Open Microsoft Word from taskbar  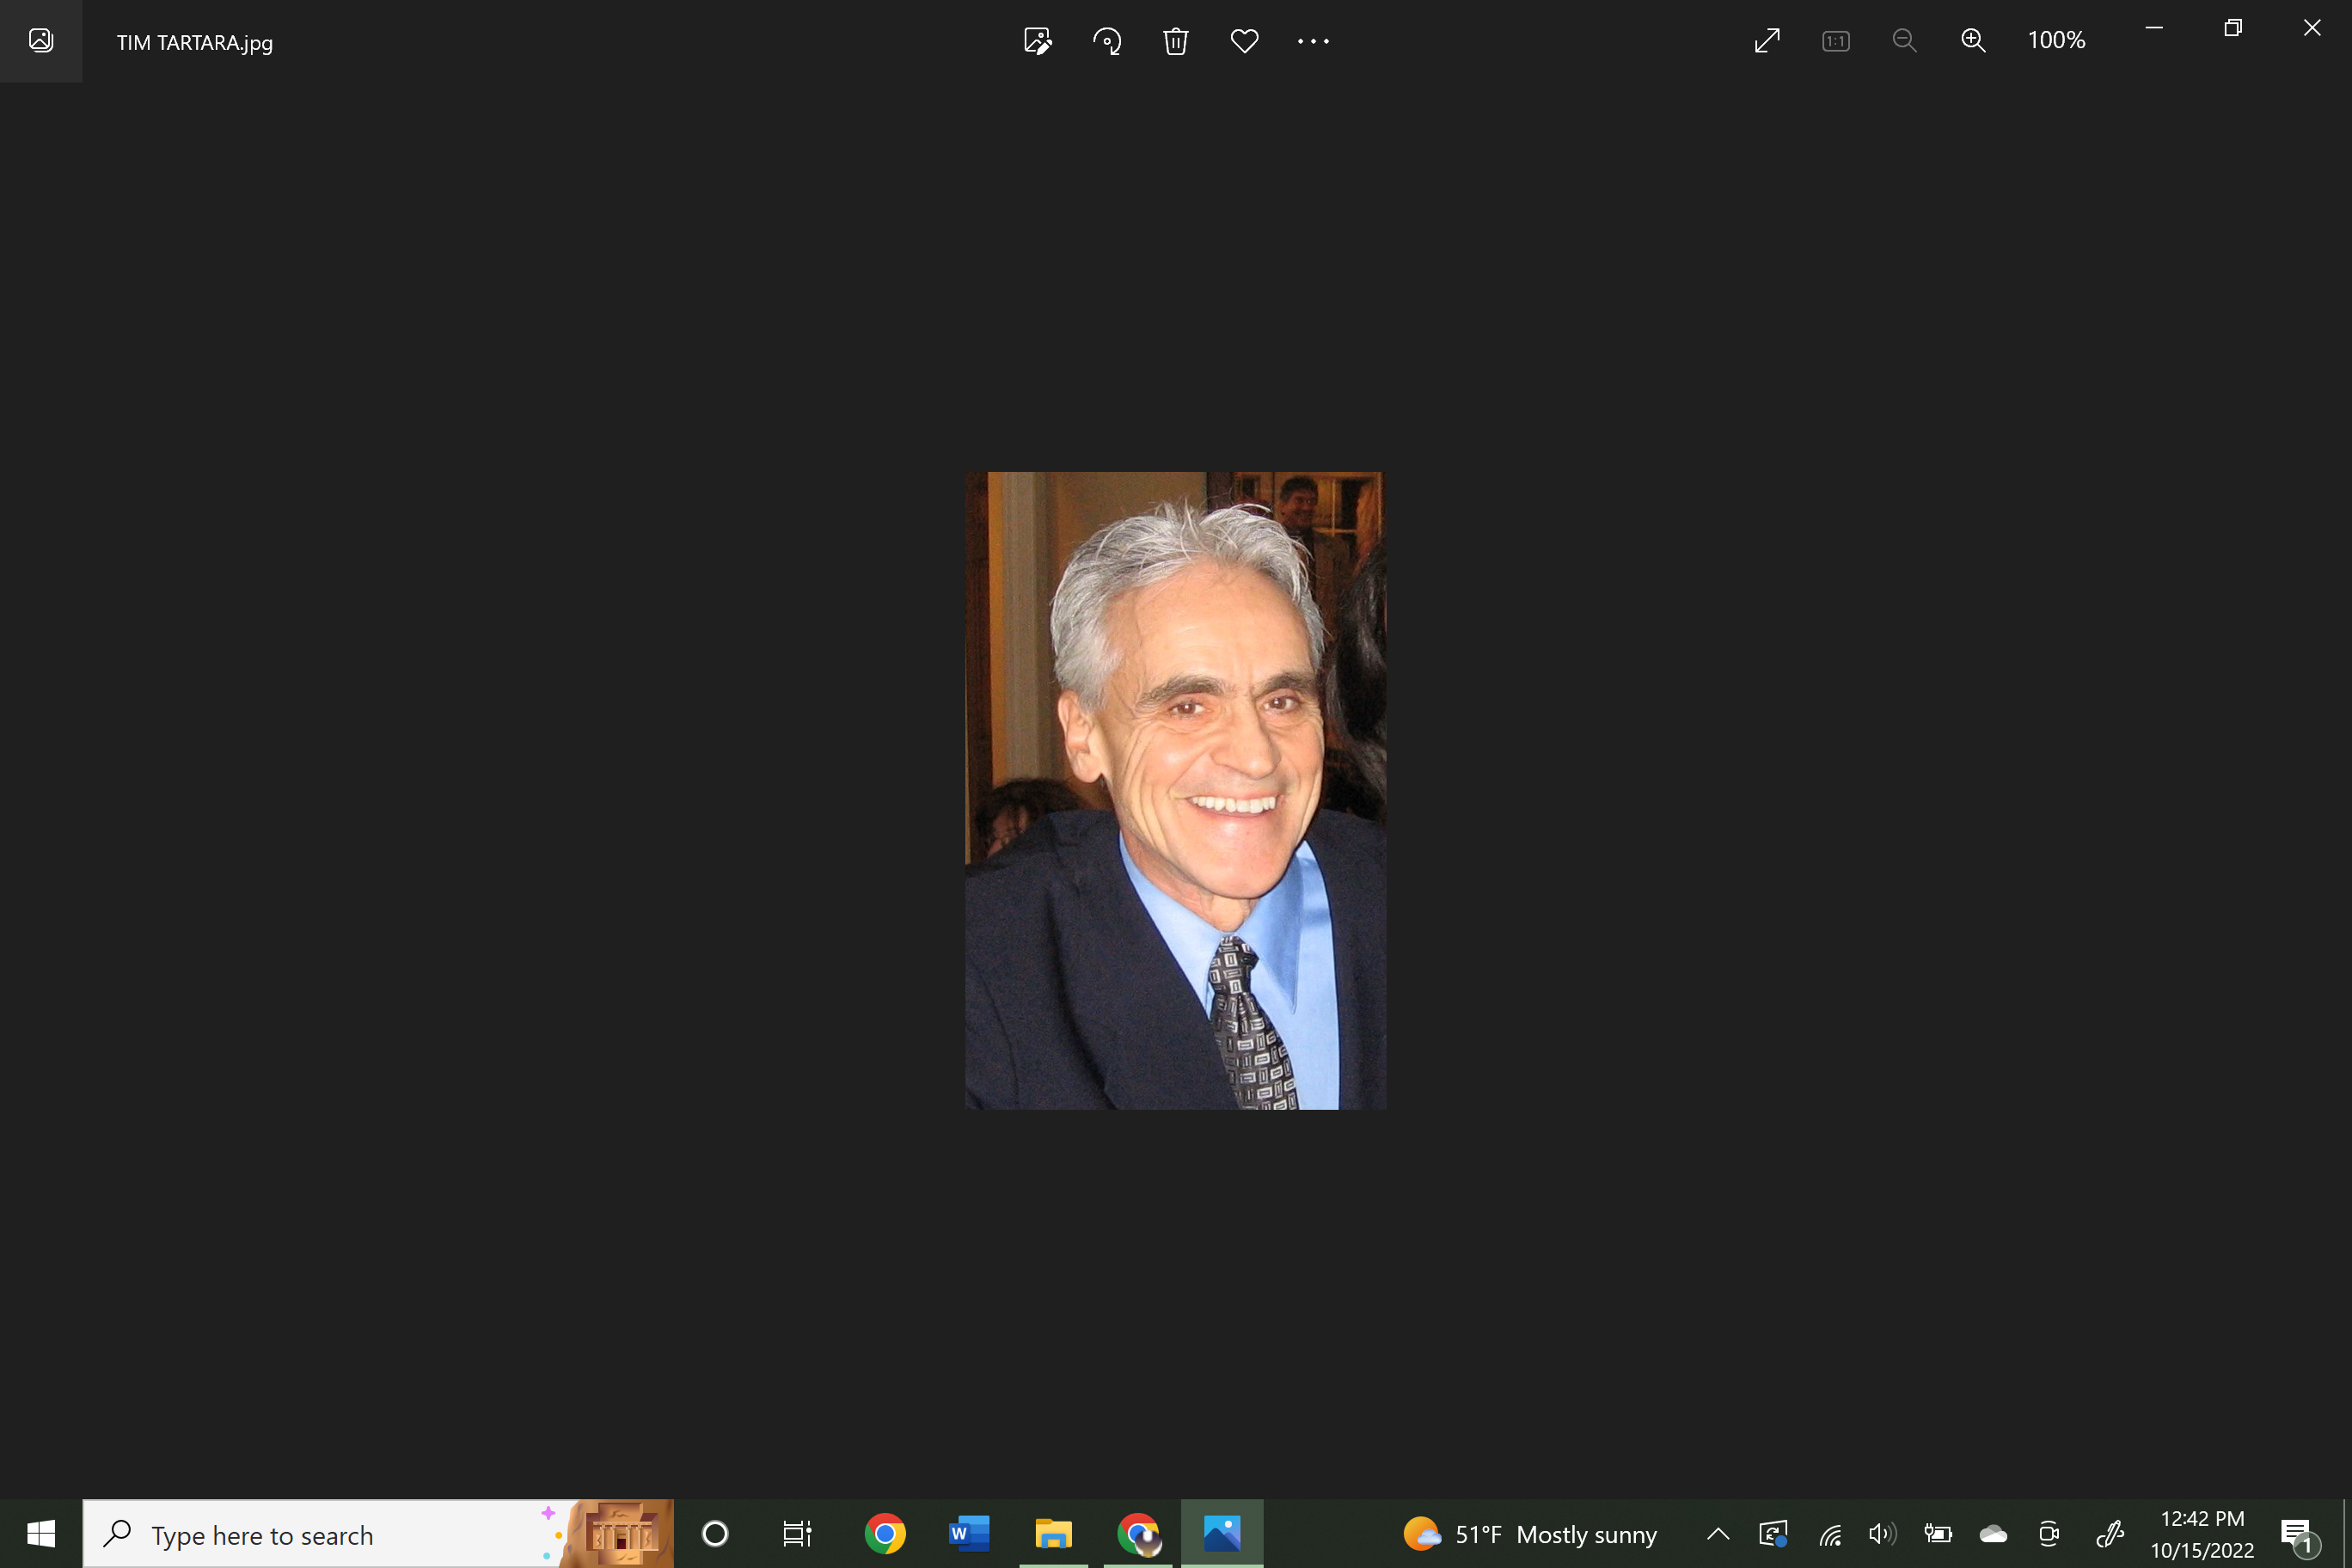[968, 1533]
